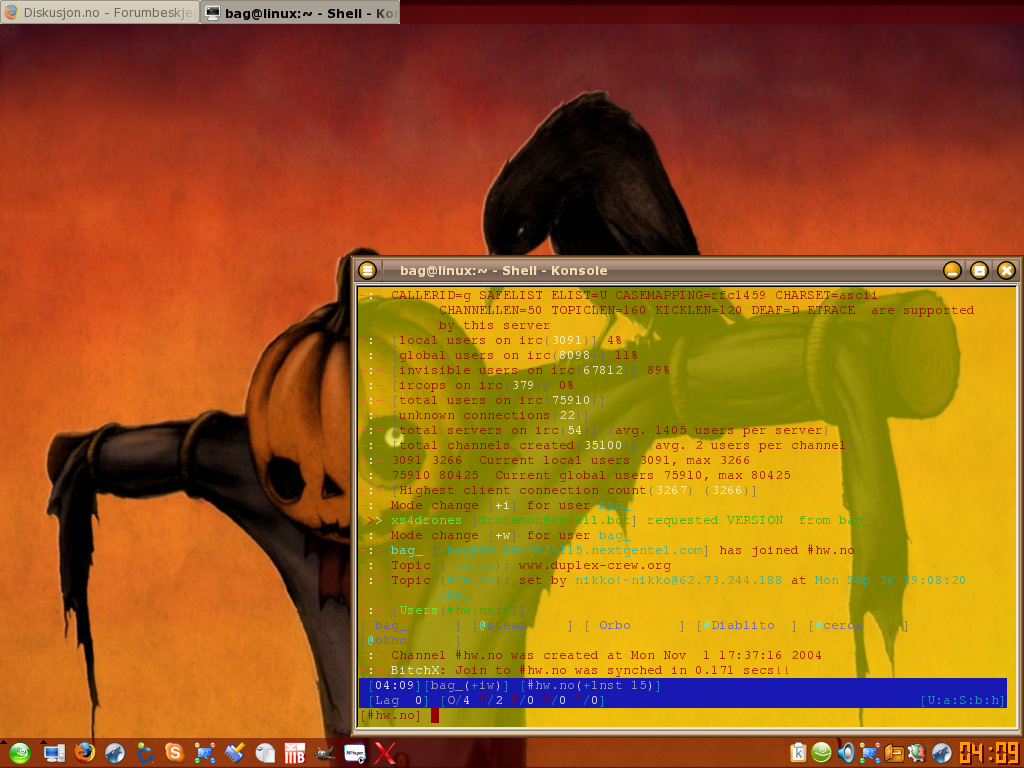Click the Konsole title bar text
The width and height of the screenshot is (1024, 768).
click(x=503, y=270)
